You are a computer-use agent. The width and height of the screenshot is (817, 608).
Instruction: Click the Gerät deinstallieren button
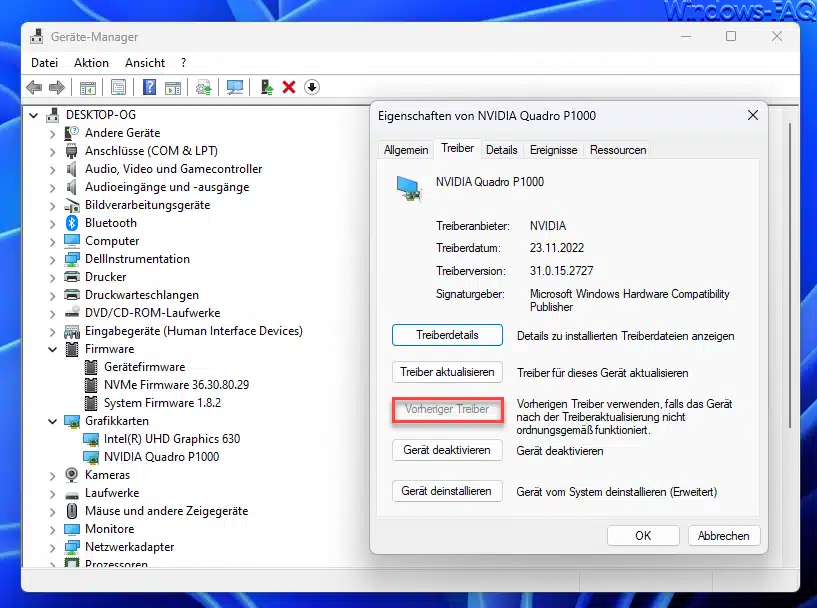pyautogui.click(x=447, y=491)
